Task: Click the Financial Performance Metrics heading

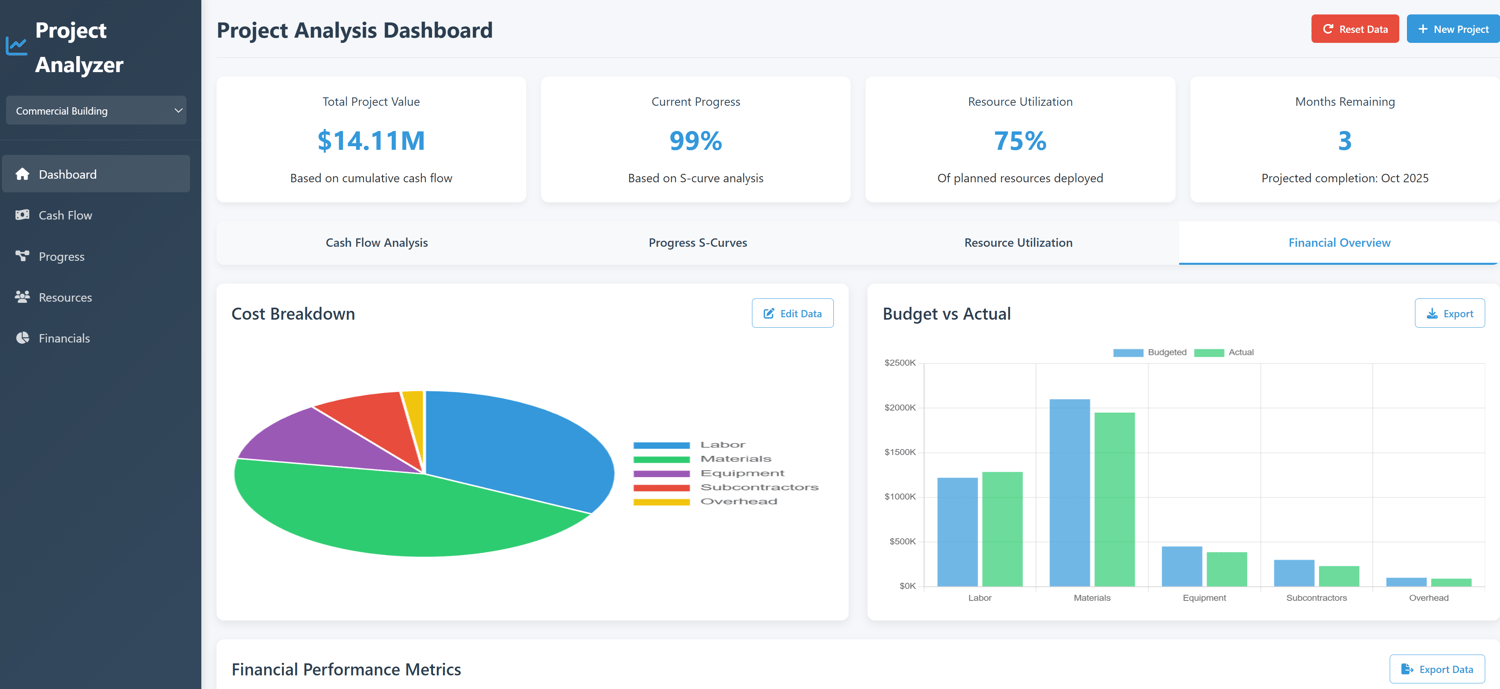Action: click(346, 670)
